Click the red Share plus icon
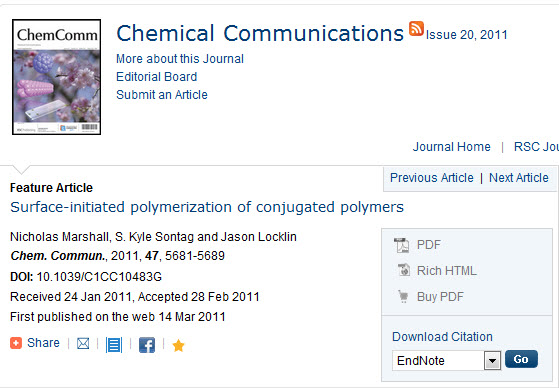 16,343
